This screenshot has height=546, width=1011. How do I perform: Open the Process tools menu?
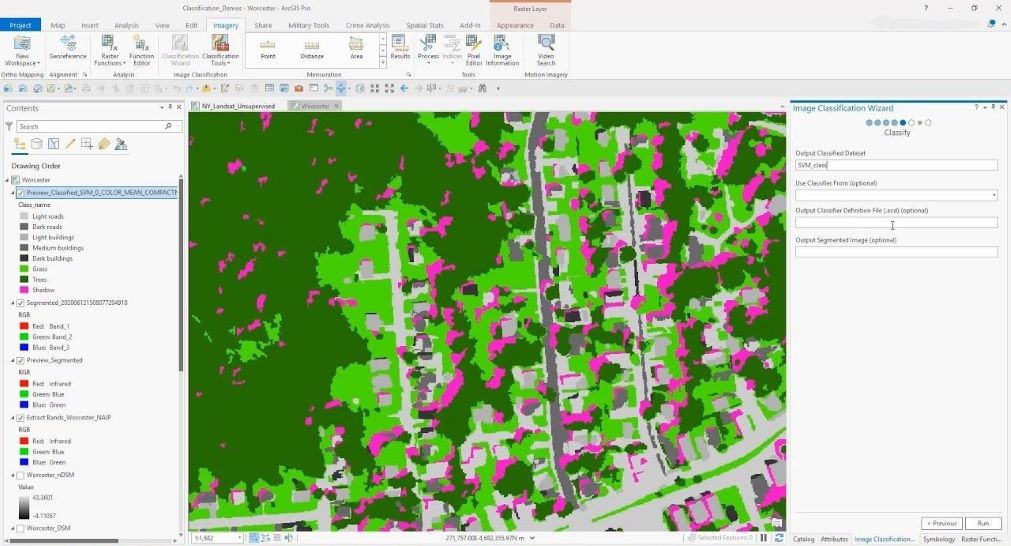(x=428, y=51)
